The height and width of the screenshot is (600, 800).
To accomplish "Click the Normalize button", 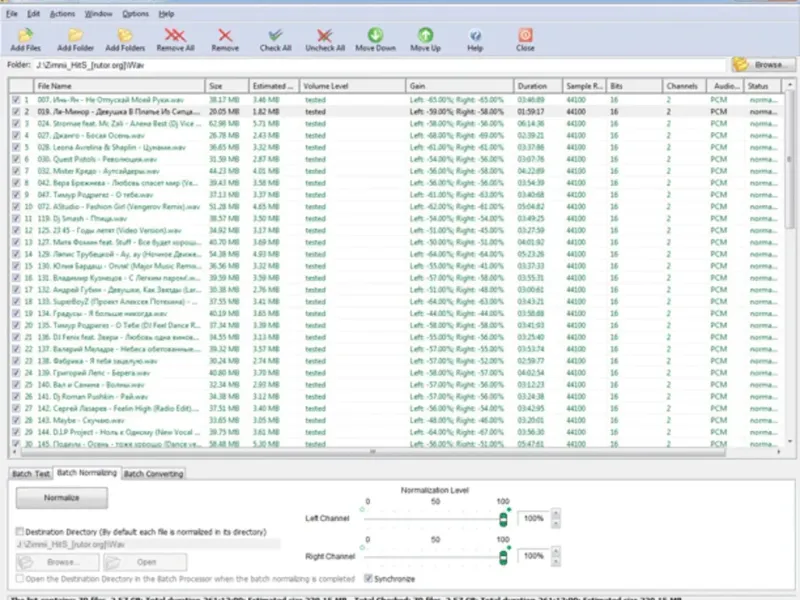I will (x=62, y=497).
